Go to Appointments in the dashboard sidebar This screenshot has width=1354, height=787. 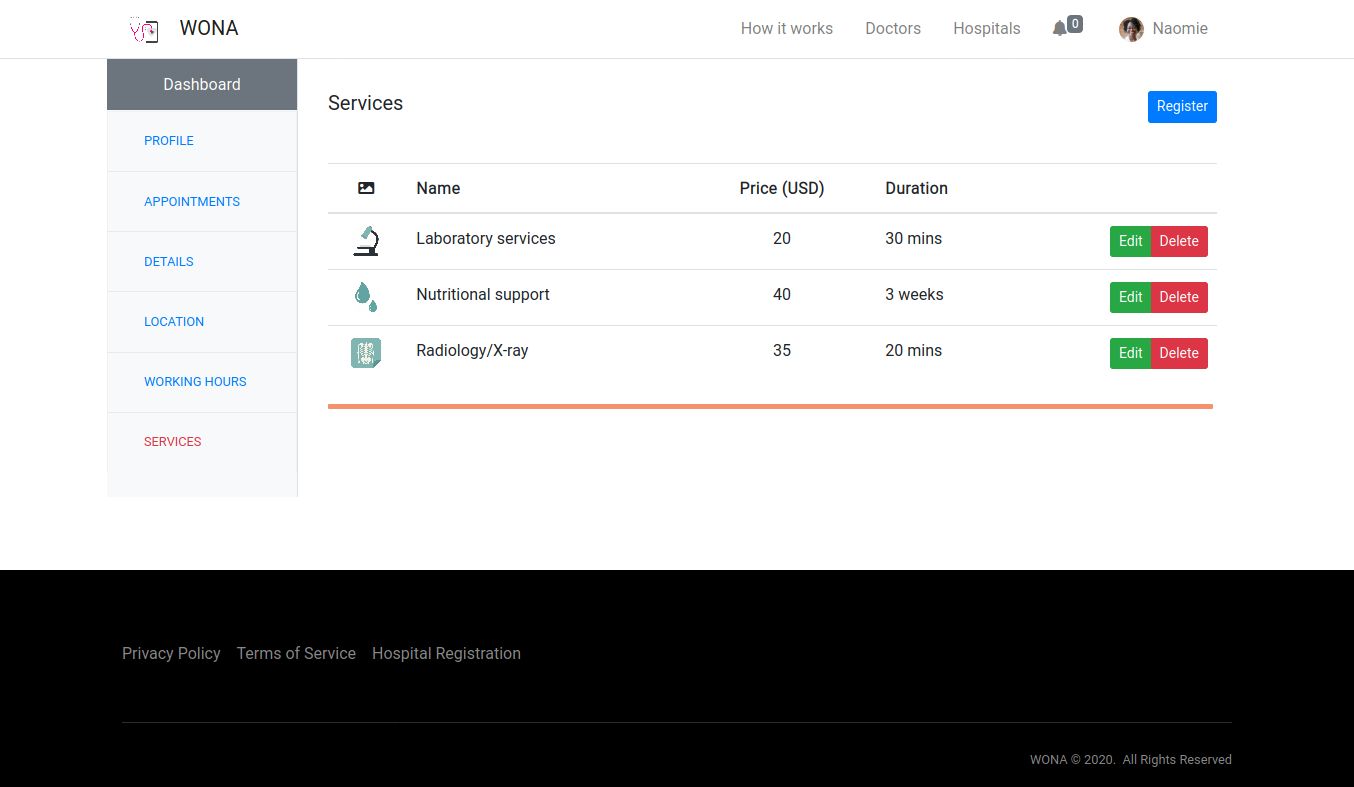click(192, 201)
